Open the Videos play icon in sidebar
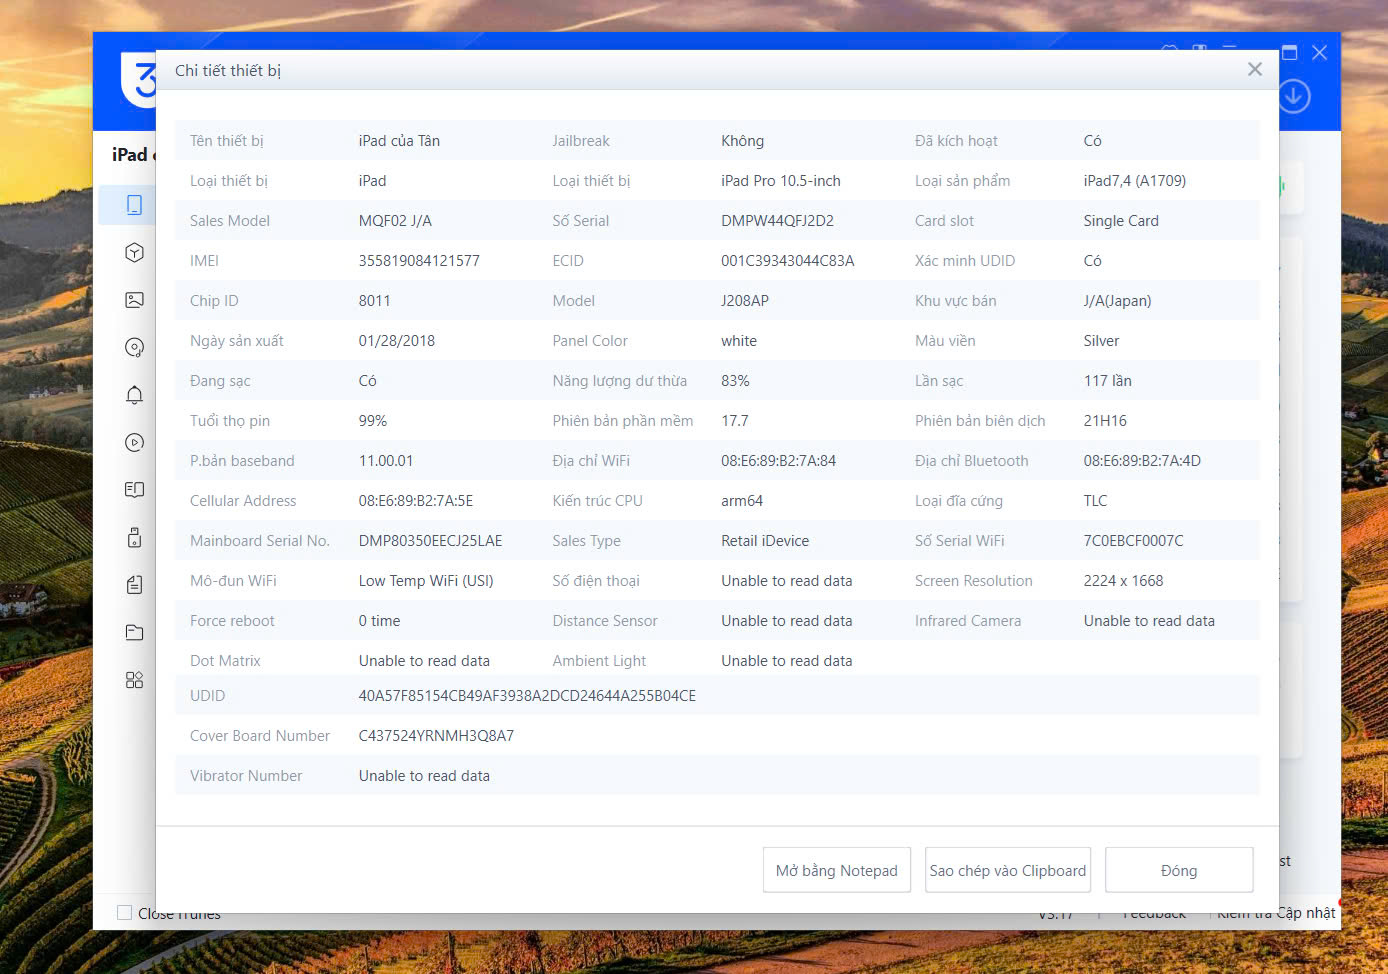1388x974 pixels. coord(134,442)
